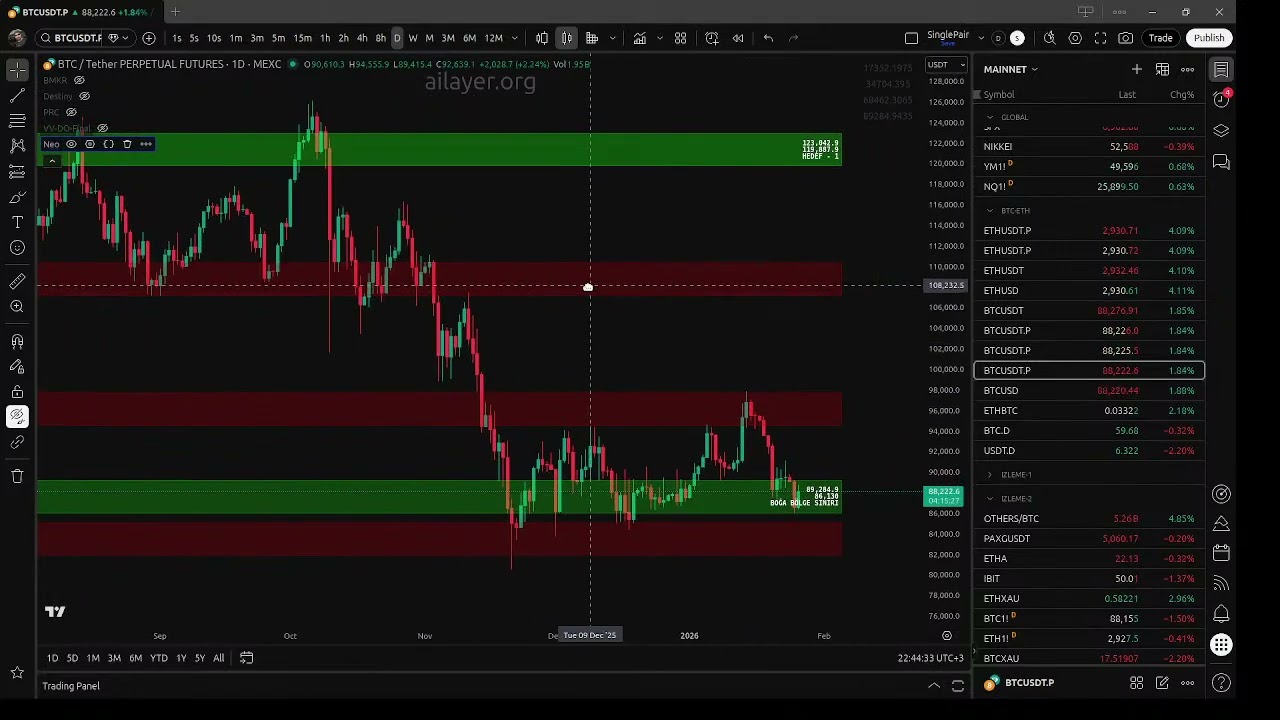Open NIKKEI row in watchlist
Viewport: 1280px width, 720px height.
(x=1089, y=146)
